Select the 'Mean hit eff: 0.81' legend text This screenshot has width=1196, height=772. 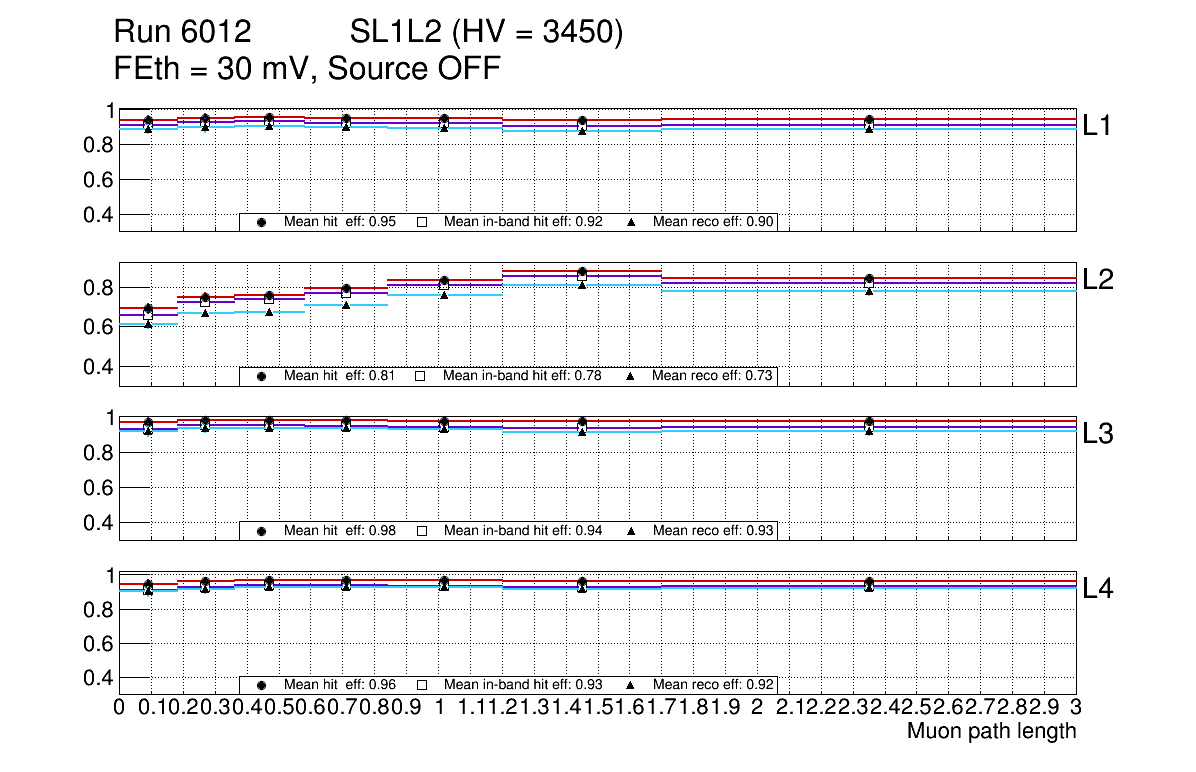[340, 376]
